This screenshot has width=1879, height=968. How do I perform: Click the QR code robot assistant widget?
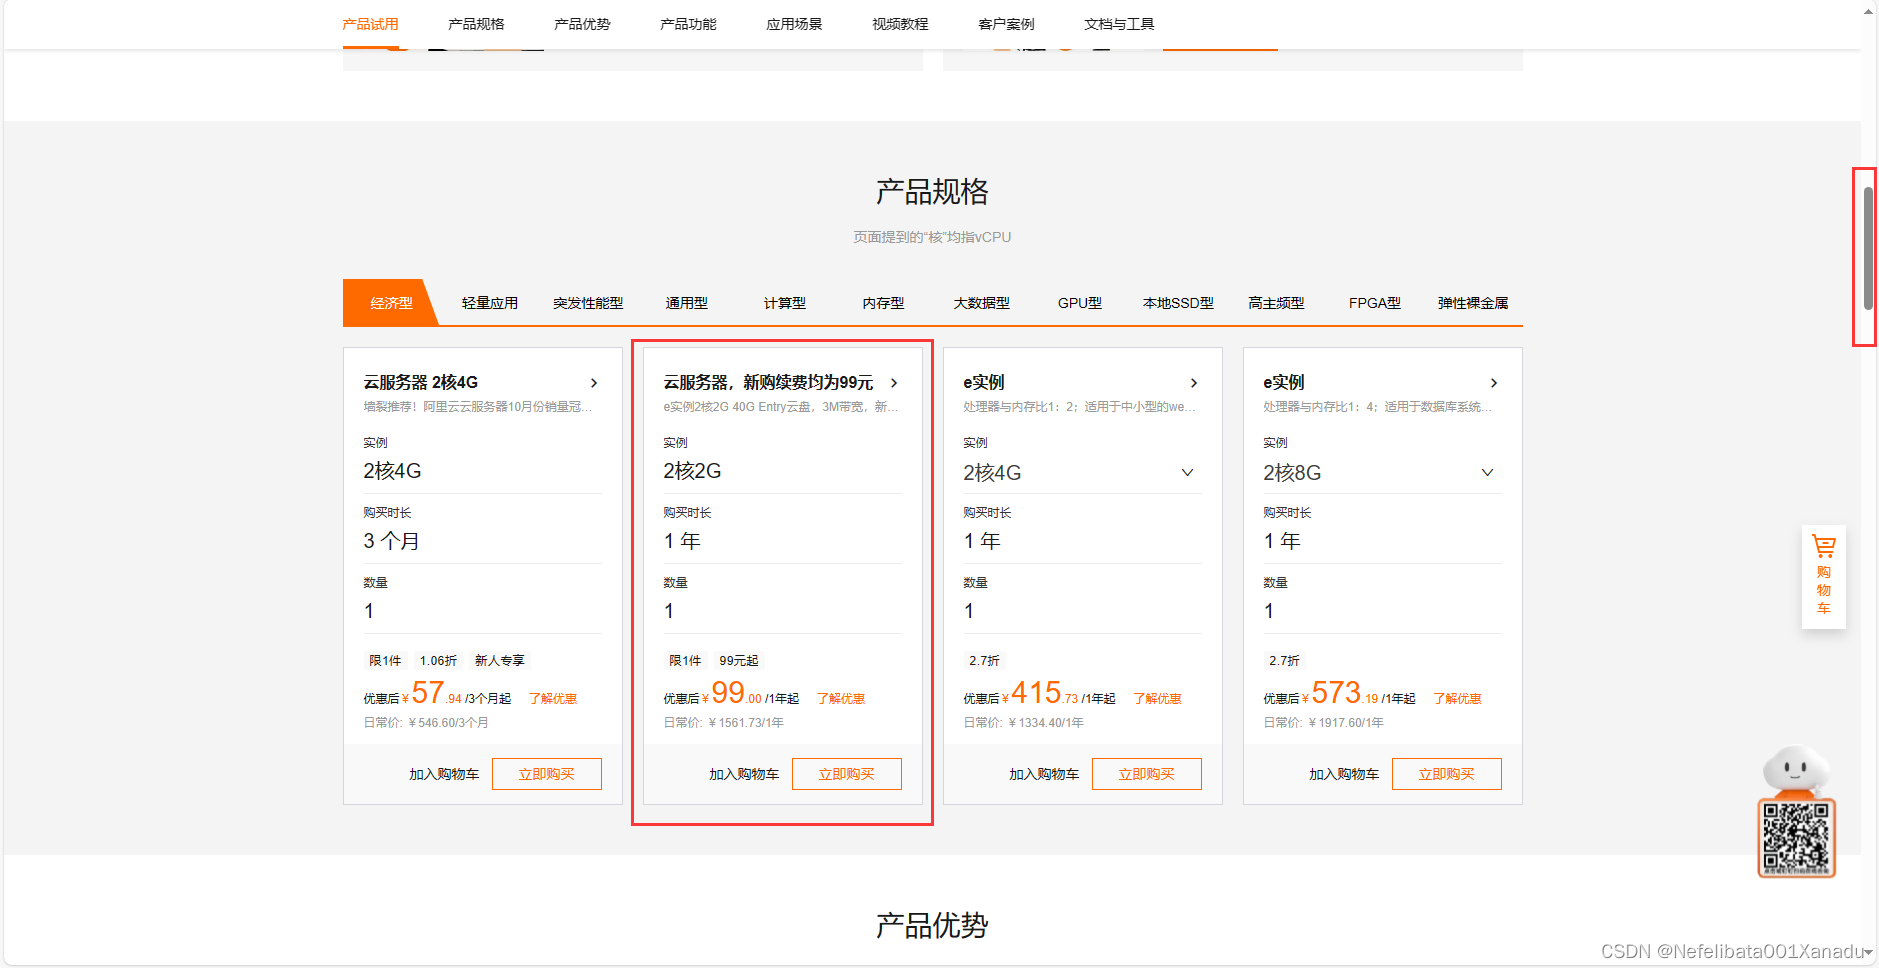[x=1796, y=812]
